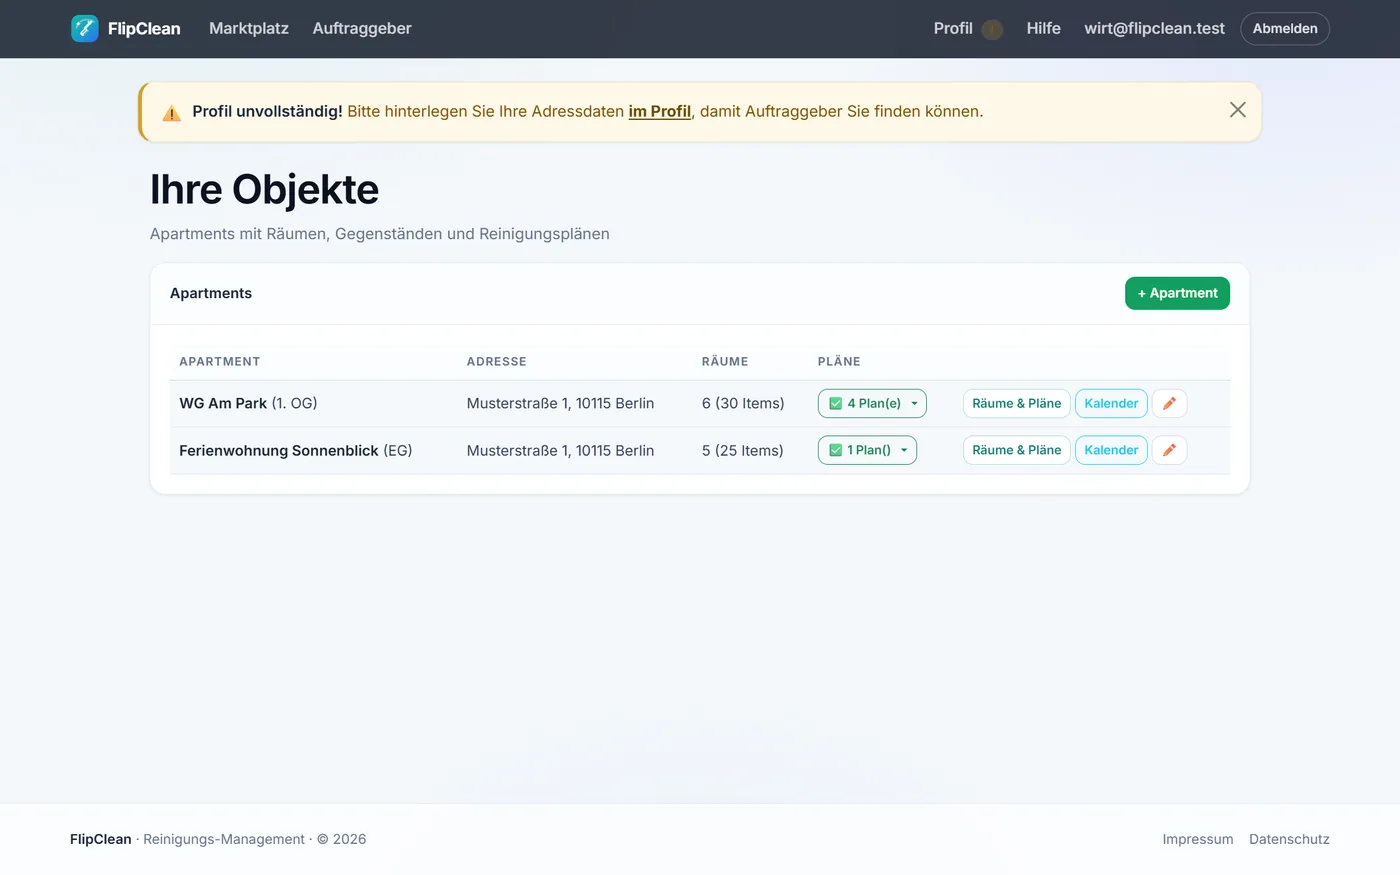The width and height of the screenshot is (1400, 875).
Task: Select the "Ferienwohnung Sonnenblick (EG)" apartment name
Action: [x=296, y=450]
